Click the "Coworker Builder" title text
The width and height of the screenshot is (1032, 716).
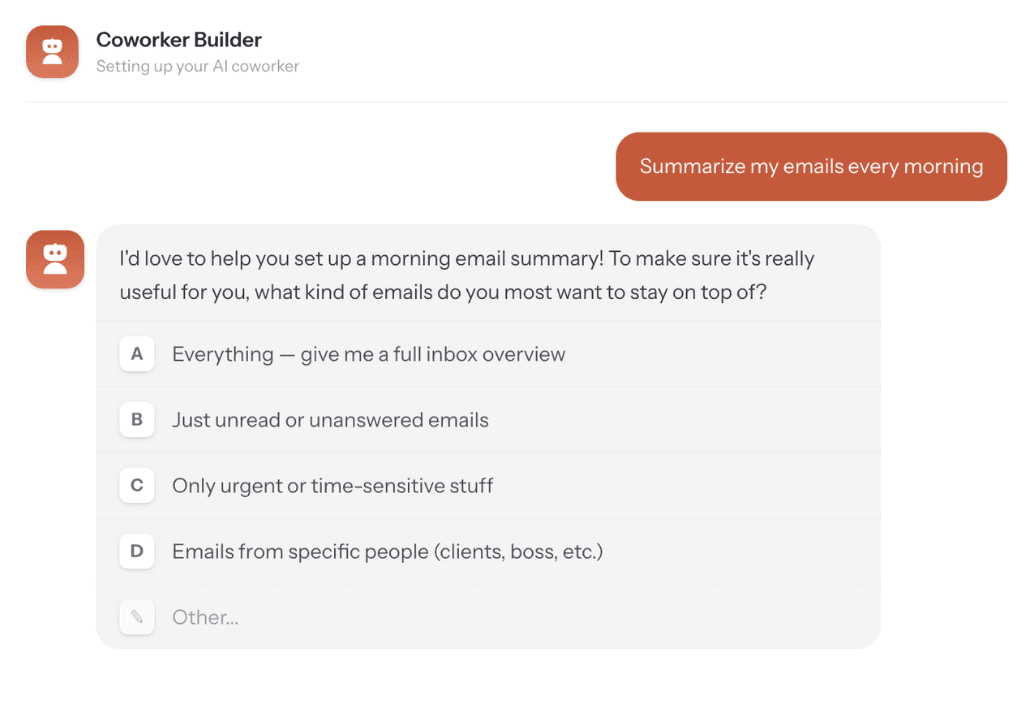[x=179, y=40]
